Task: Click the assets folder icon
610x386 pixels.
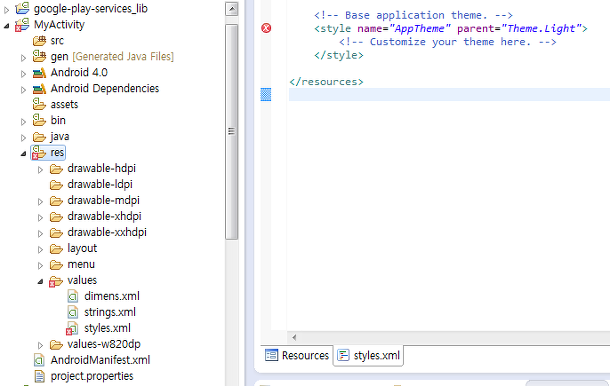Action: coord(39,104)
